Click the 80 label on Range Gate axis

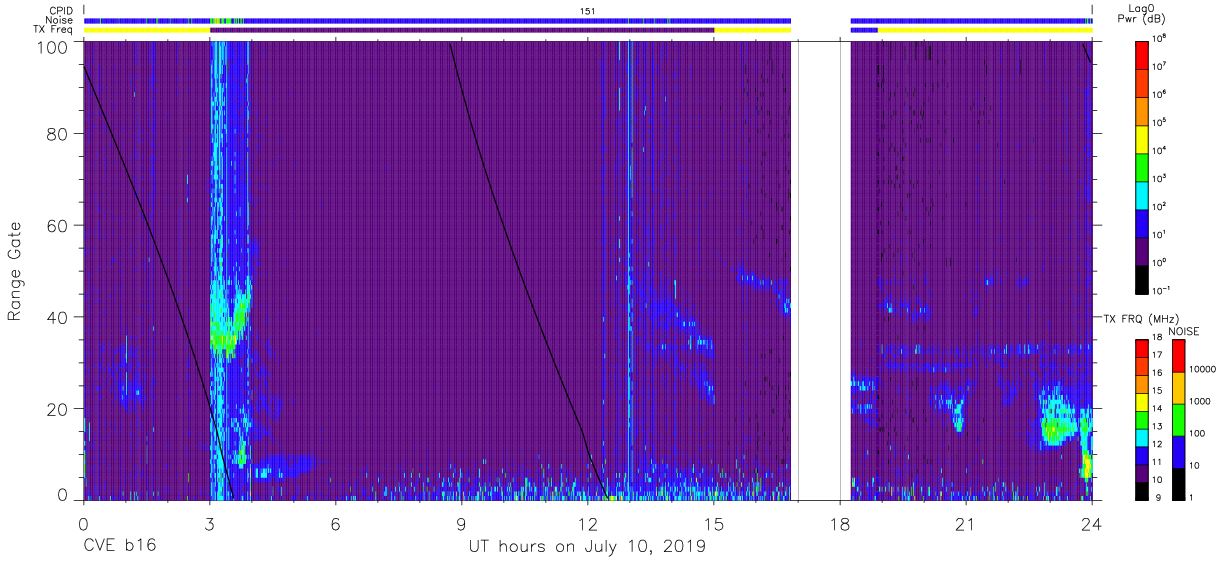(59, 133)
